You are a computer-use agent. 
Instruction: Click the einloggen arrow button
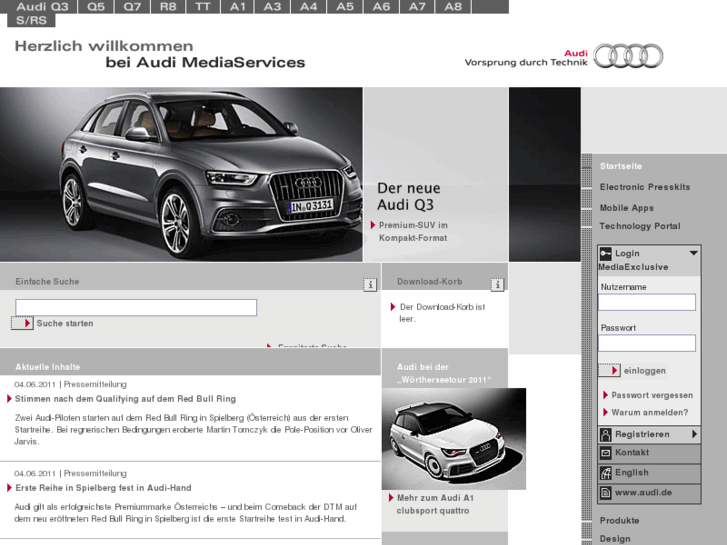[x=609, y=370]
